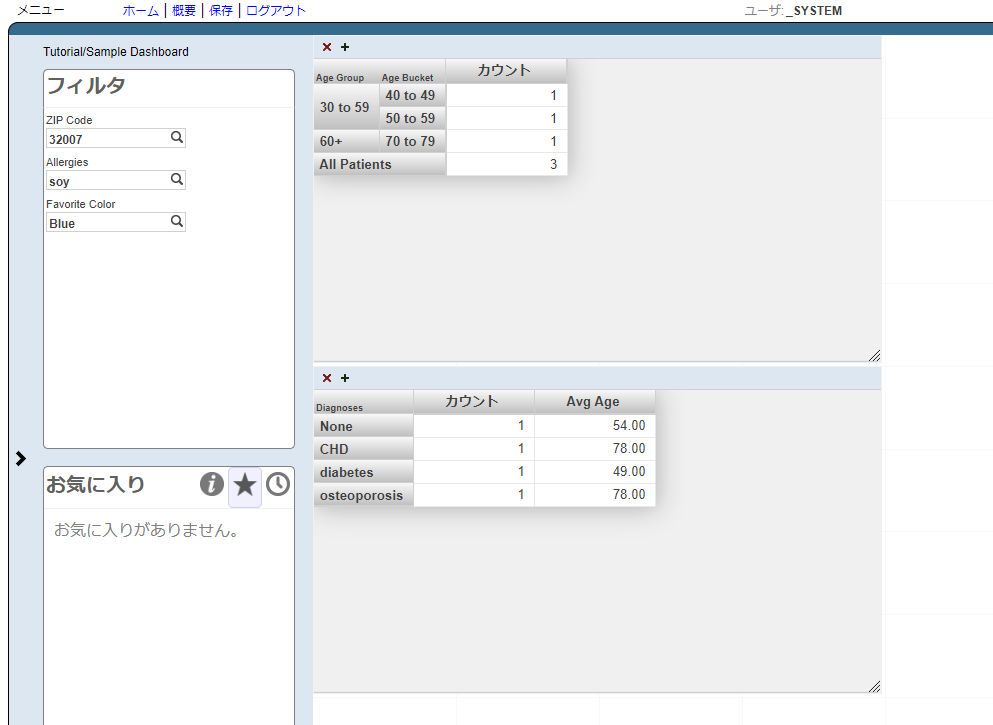Click the ZIP Code input field
Viewport: 993px width, 725px height.
click(106, 139)
